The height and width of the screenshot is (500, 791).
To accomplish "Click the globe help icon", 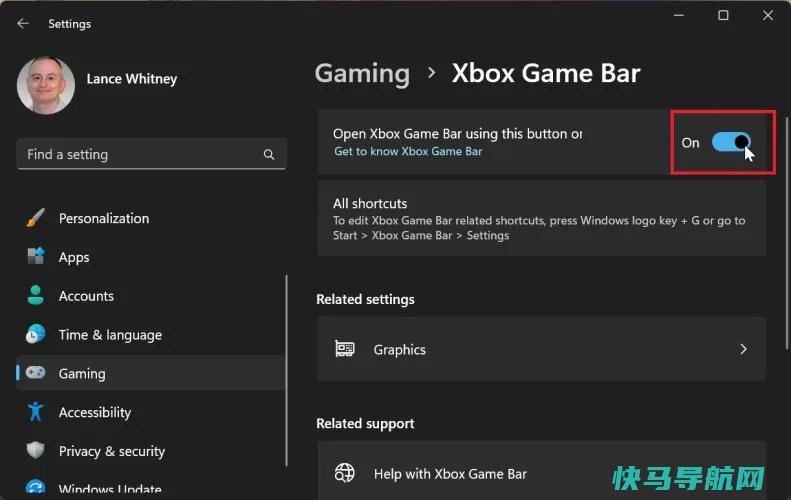I will click(345, 473).
